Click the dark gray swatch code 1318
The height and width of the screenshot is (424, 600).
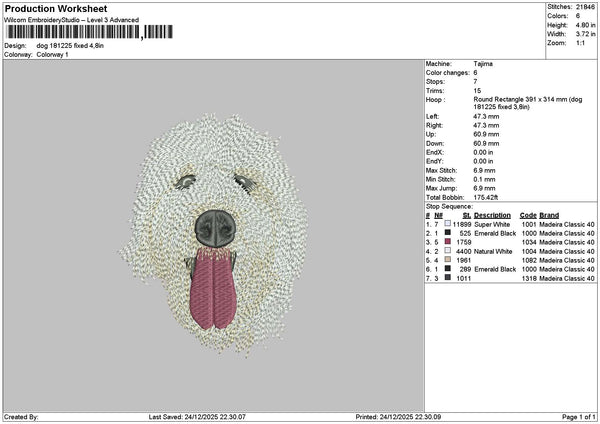tap(448, 277)
